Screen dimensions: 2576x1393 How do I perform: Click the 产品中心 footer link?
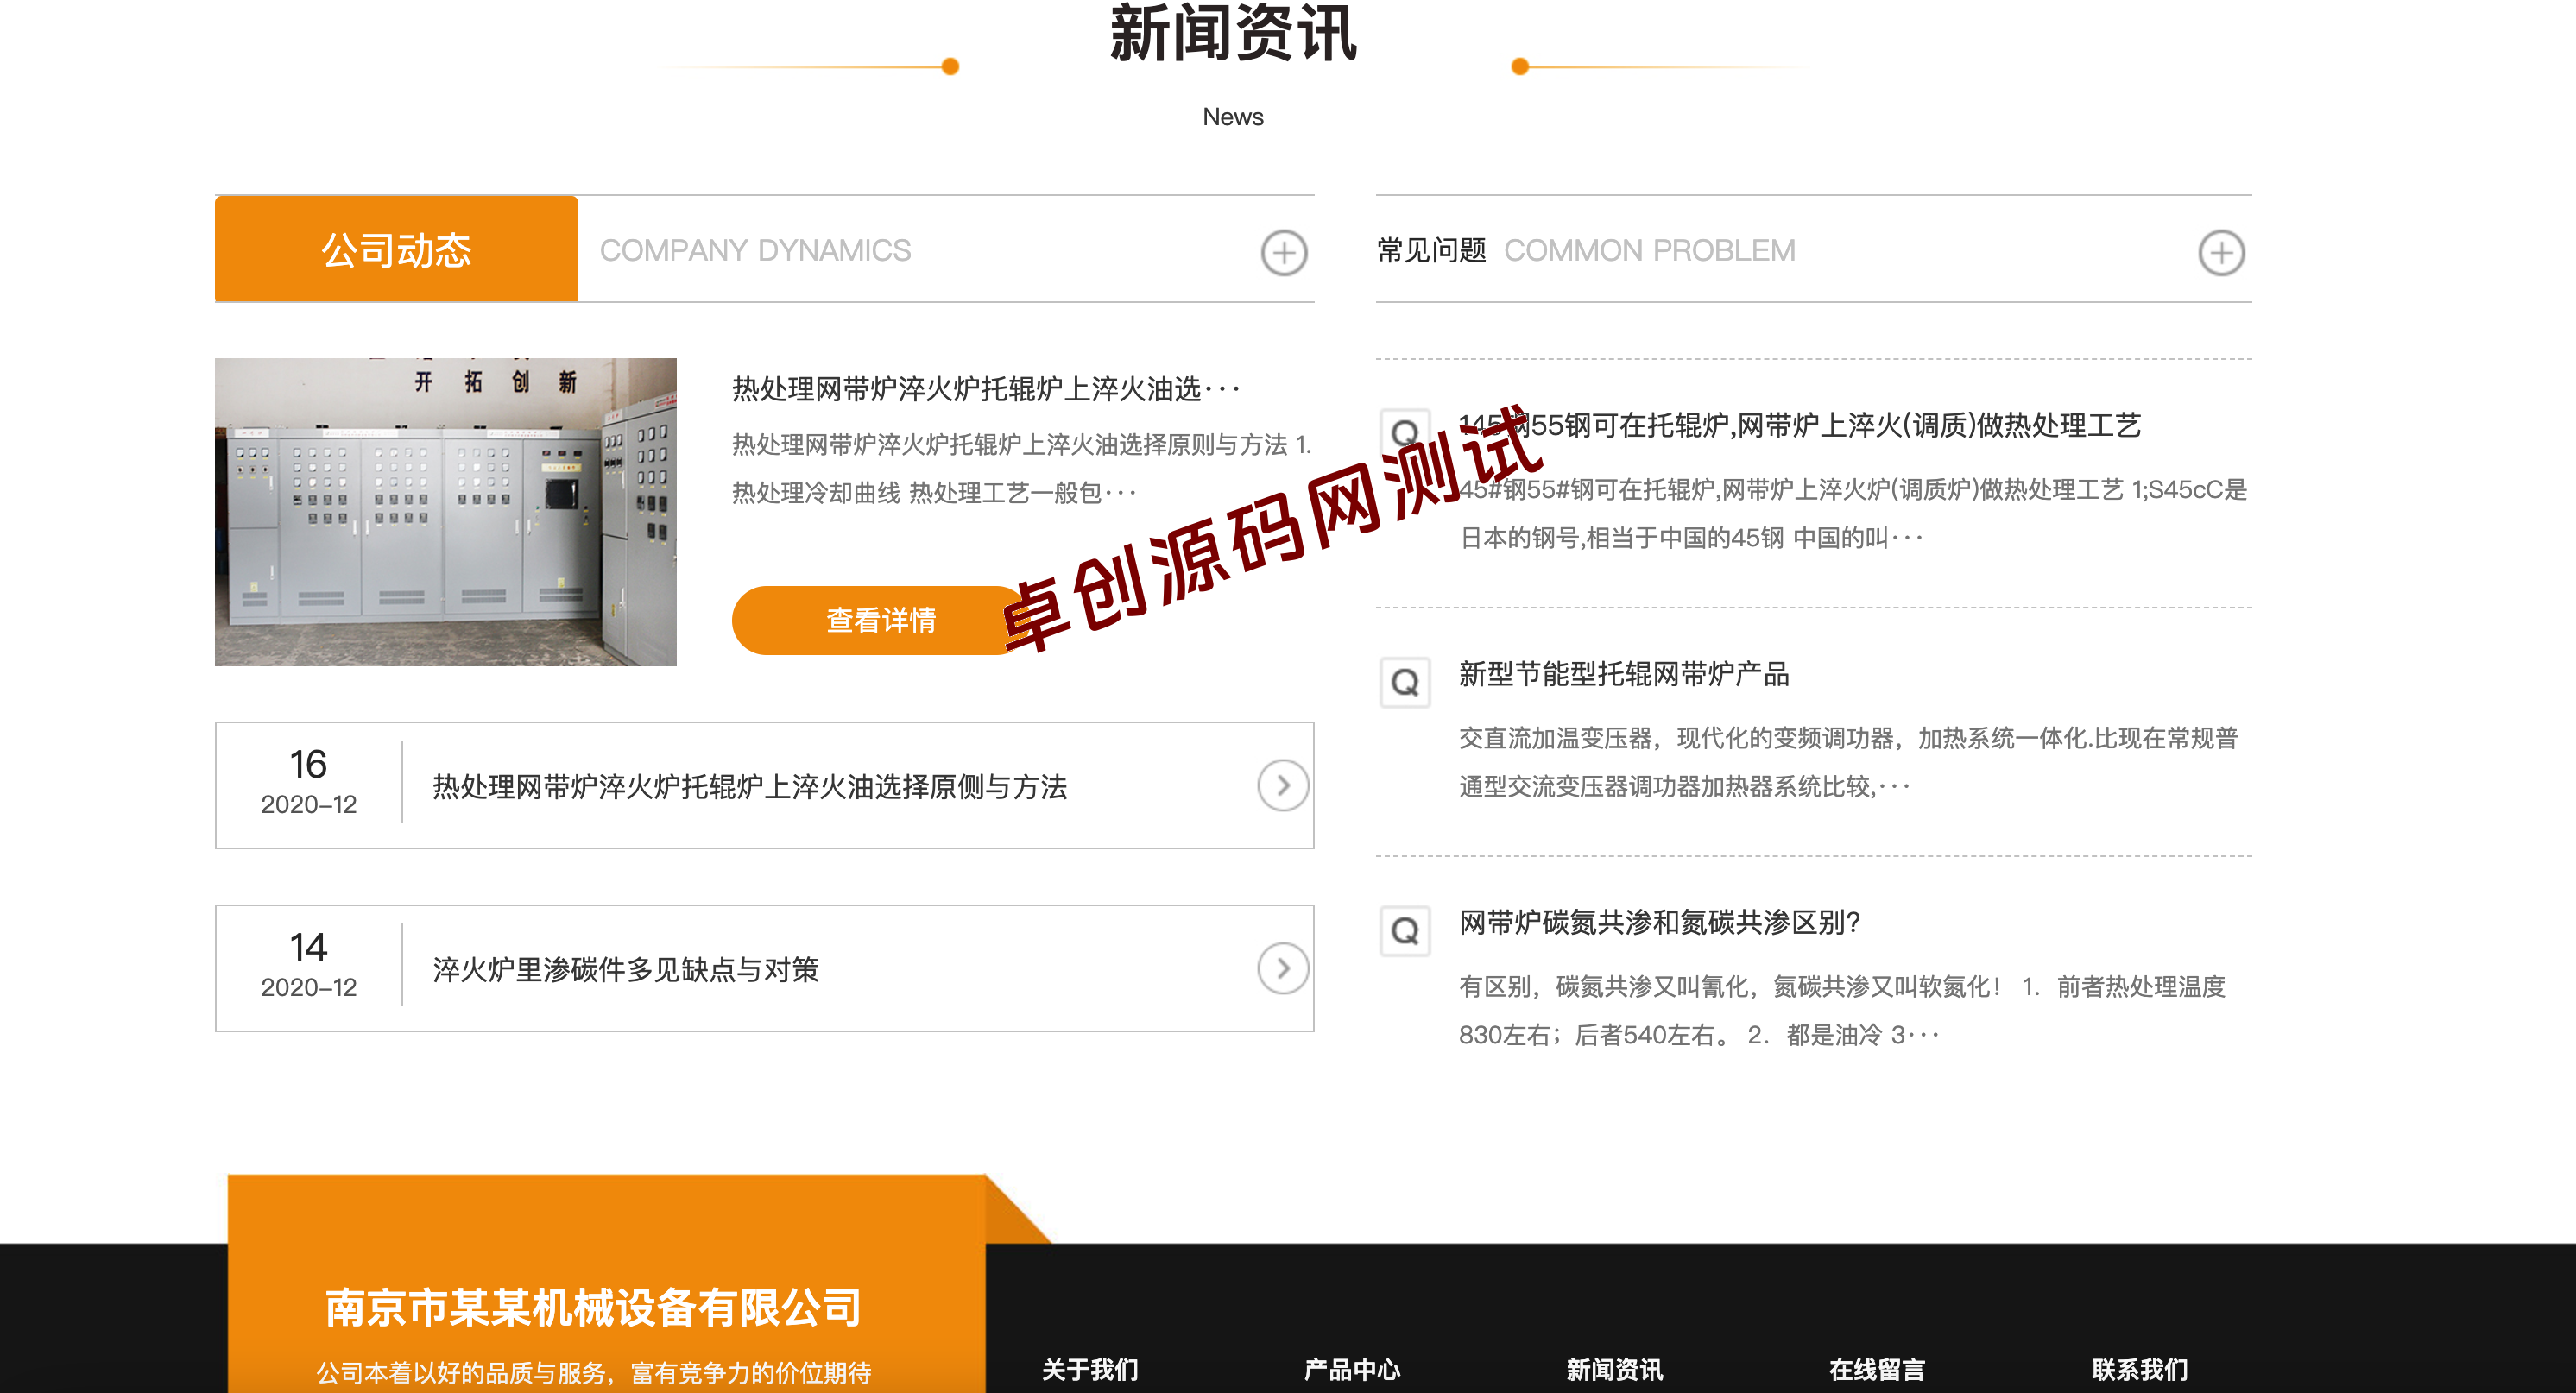click(x=1352, y=1369)
